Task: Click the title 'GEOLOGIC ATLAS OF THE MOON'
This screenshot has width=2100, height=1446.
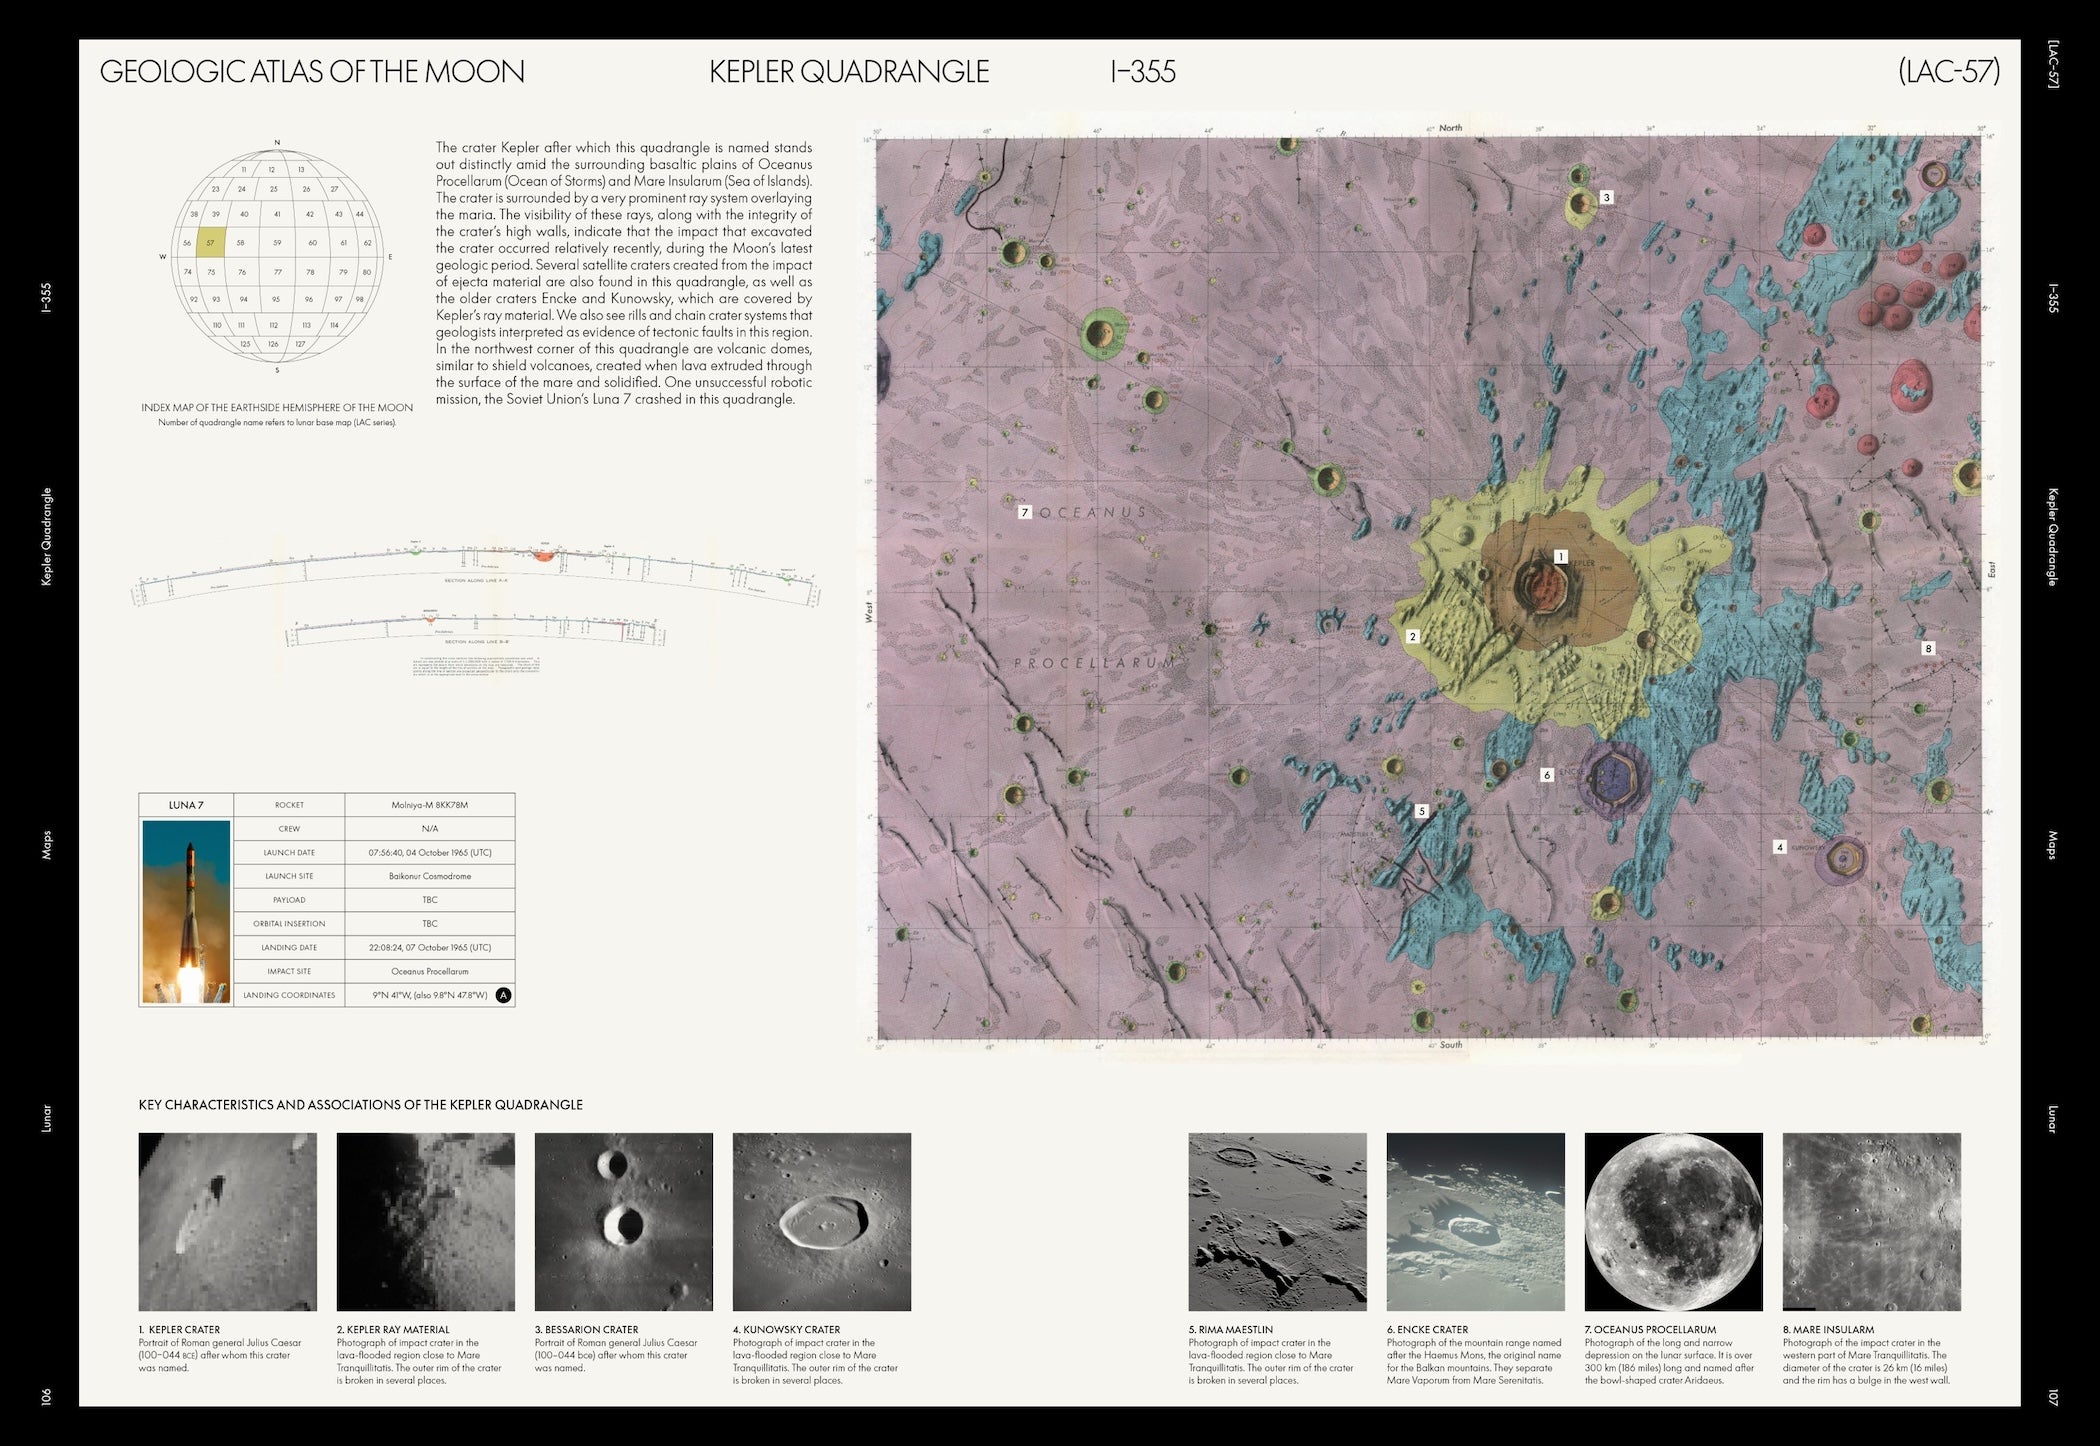Action: pyautogui.click(x=312, y=72)
